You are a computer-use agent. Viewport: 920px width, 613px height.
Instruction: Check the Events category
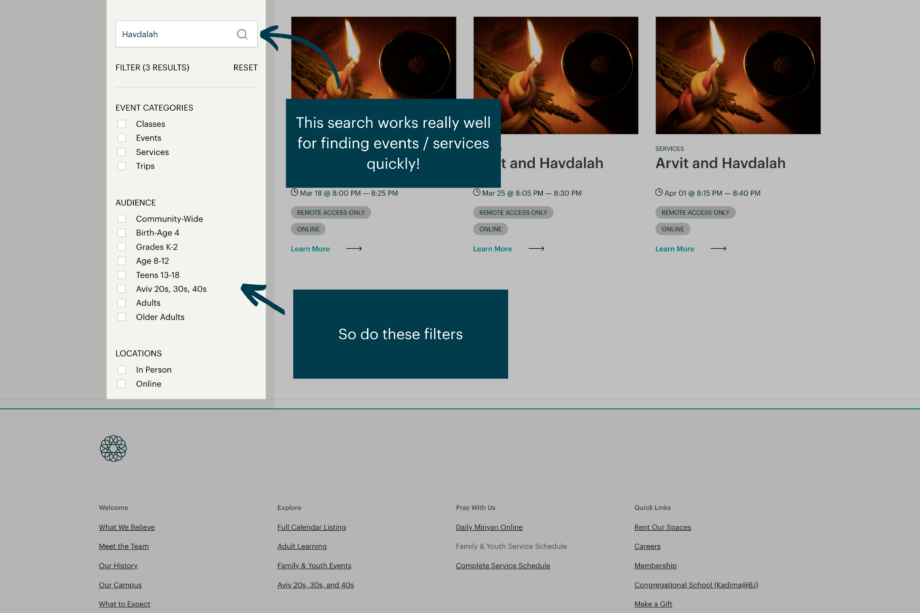[121, 138]
